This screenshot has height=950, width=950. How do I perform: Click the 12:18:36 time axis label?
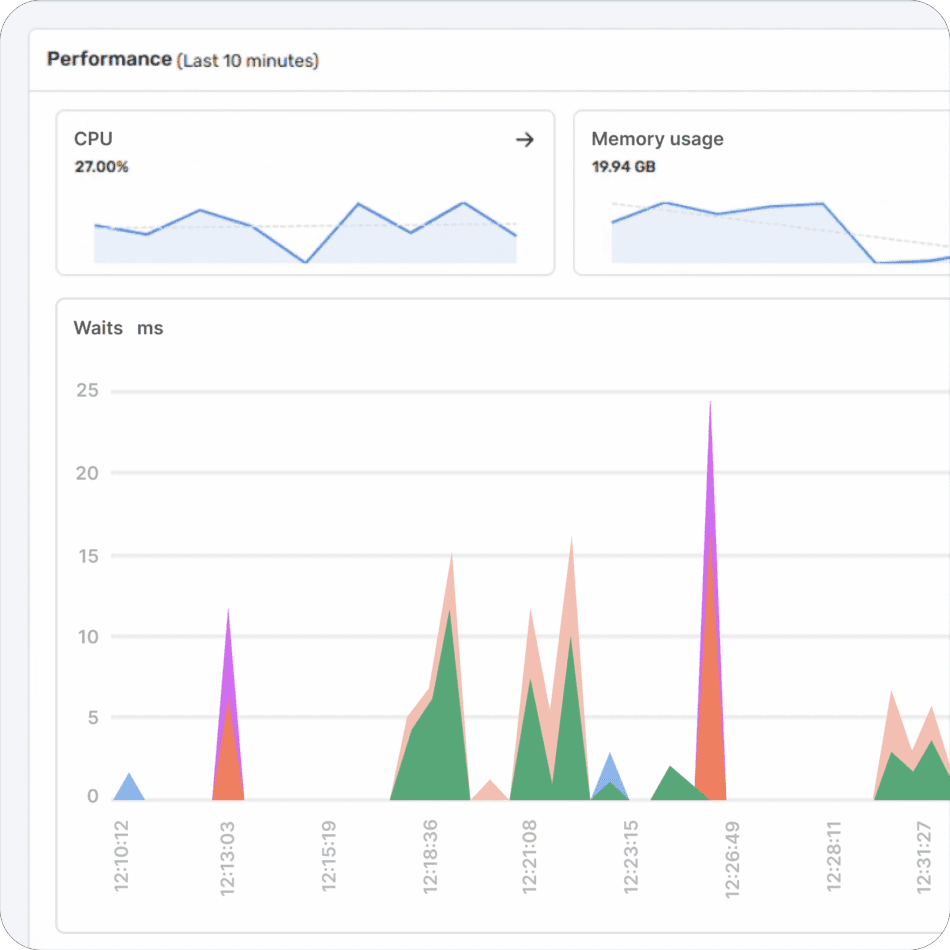(x=430, y=857)
